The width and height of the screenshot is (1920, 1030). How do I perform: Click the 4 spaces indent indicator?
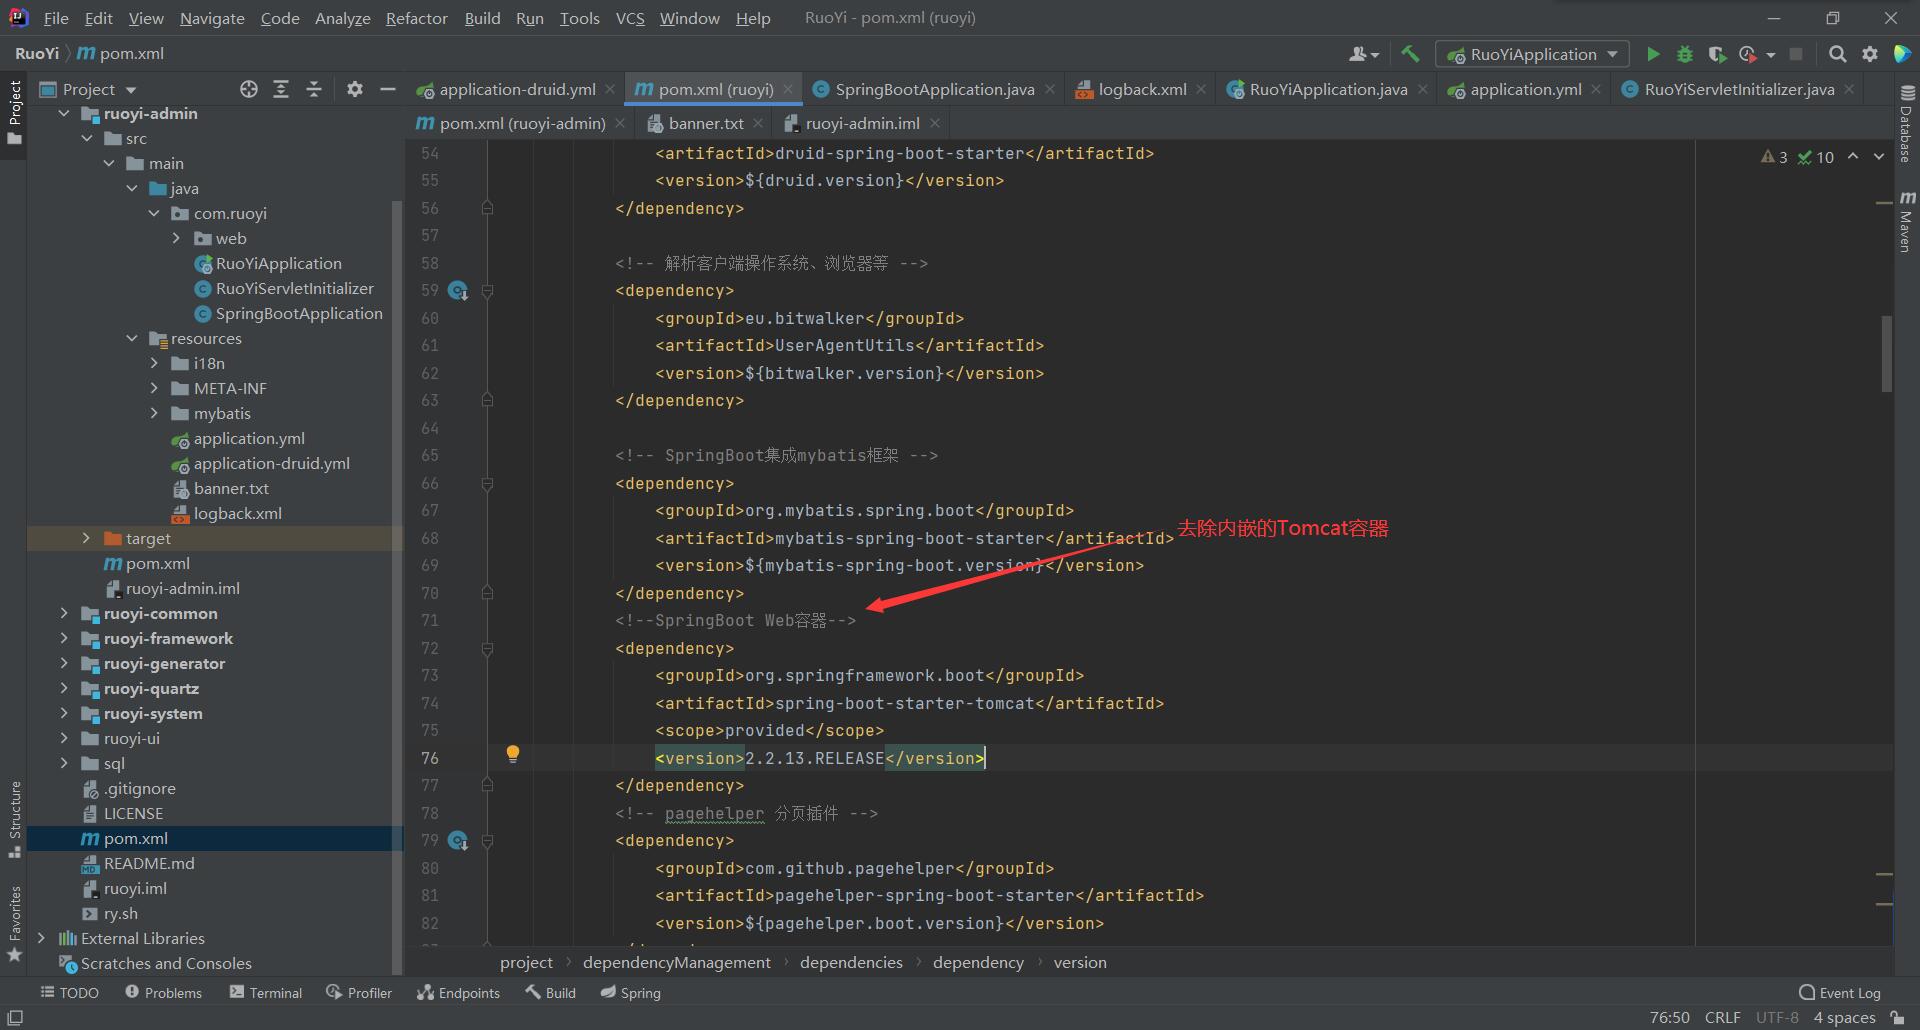coord(1844,1017)
